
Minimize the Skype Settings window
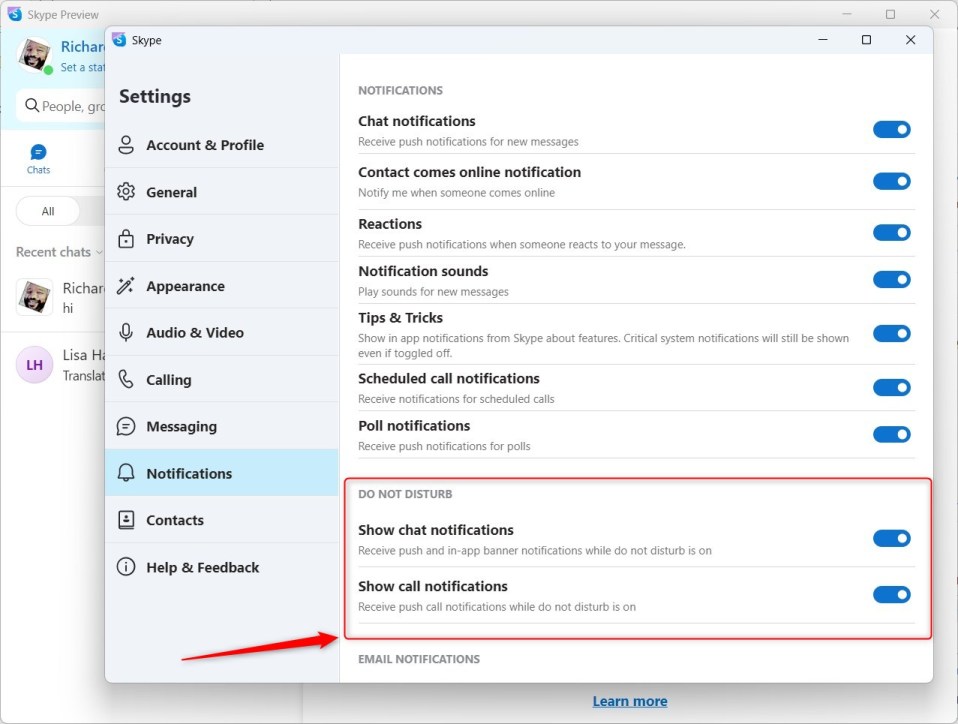pyautogui.click(x=823, y=40)
